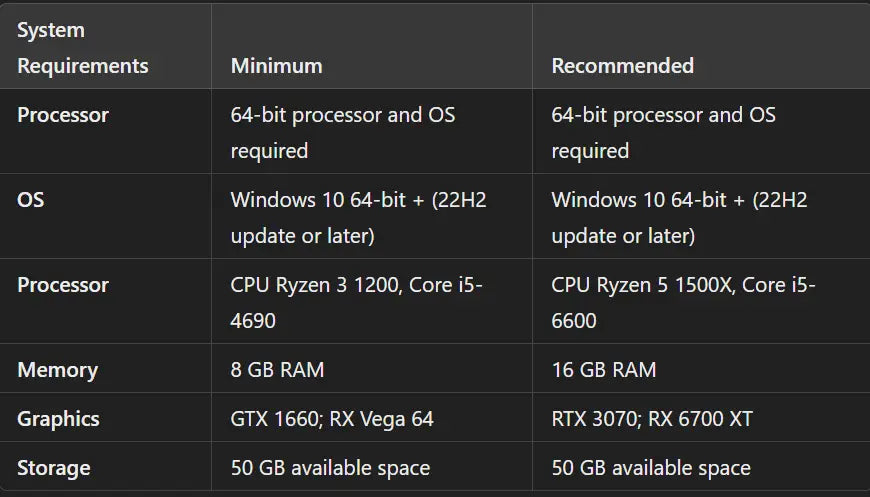The width and height of the screenshot is (870, 497).
Task: Select the "Storage" row label
Action: [53, 468]
